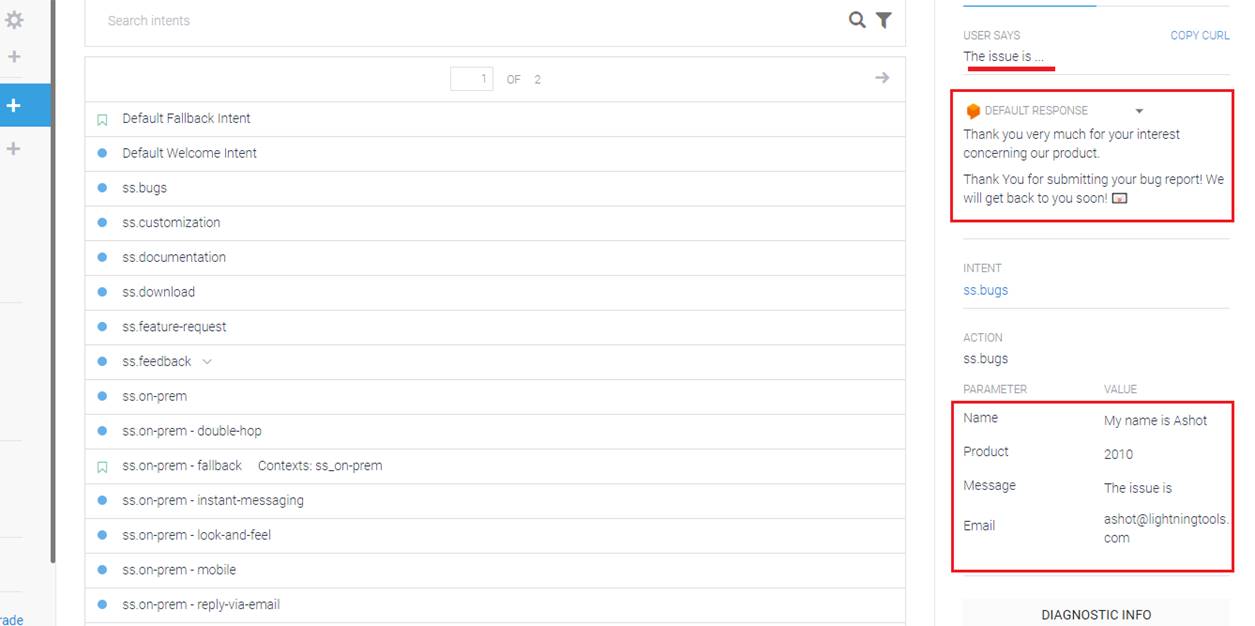Select the ss.on-prem - reply-via-email intent
The width and height of the screenshot is (1255, 626).
(201, 604)
